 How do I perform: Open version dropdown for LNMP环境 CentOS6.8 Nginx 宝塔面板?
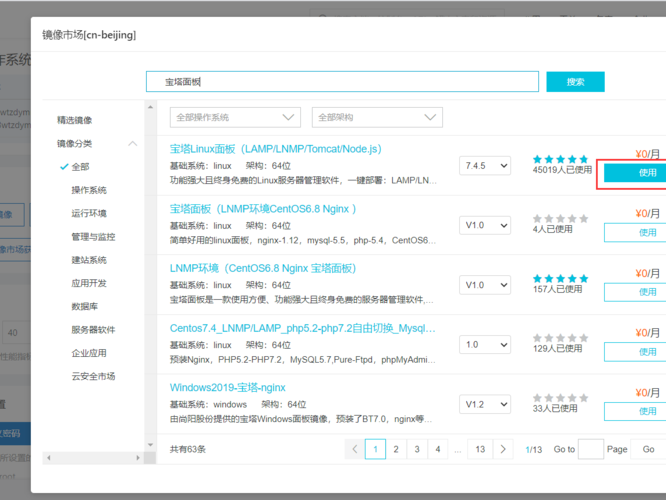[x=485, y=285]
